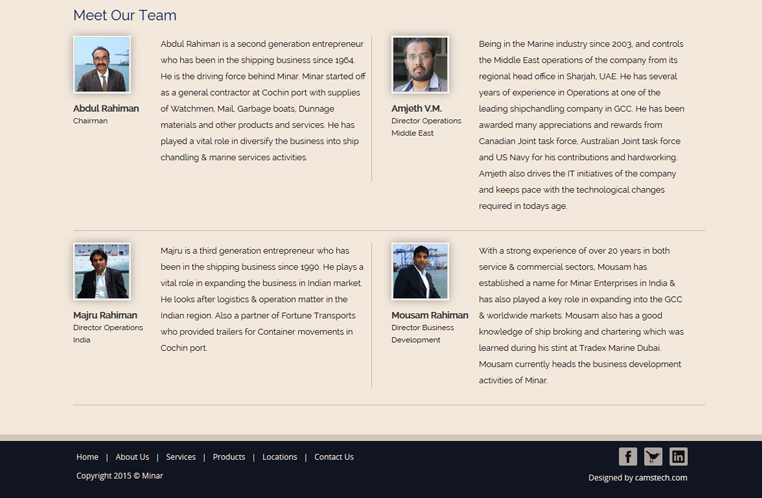Click 'Copyright 2015 © Minar' text
This screenshot has height=498, width=762.
[120, 476]
